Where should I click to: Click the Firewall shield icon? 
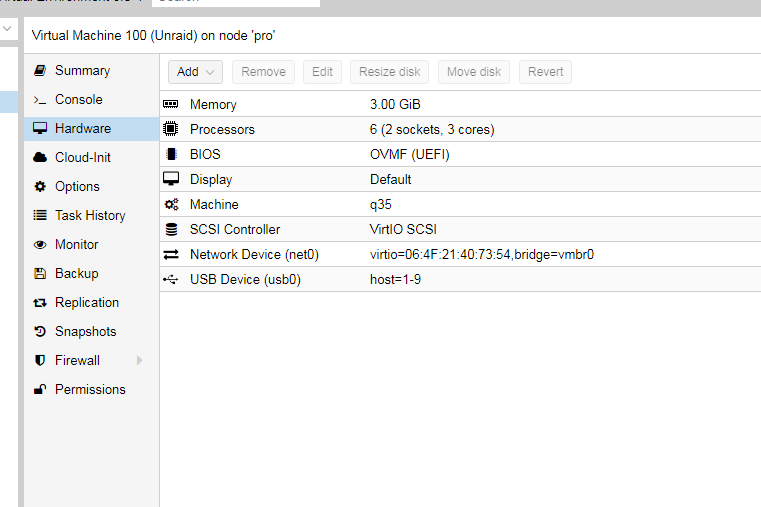click(40, 360)
